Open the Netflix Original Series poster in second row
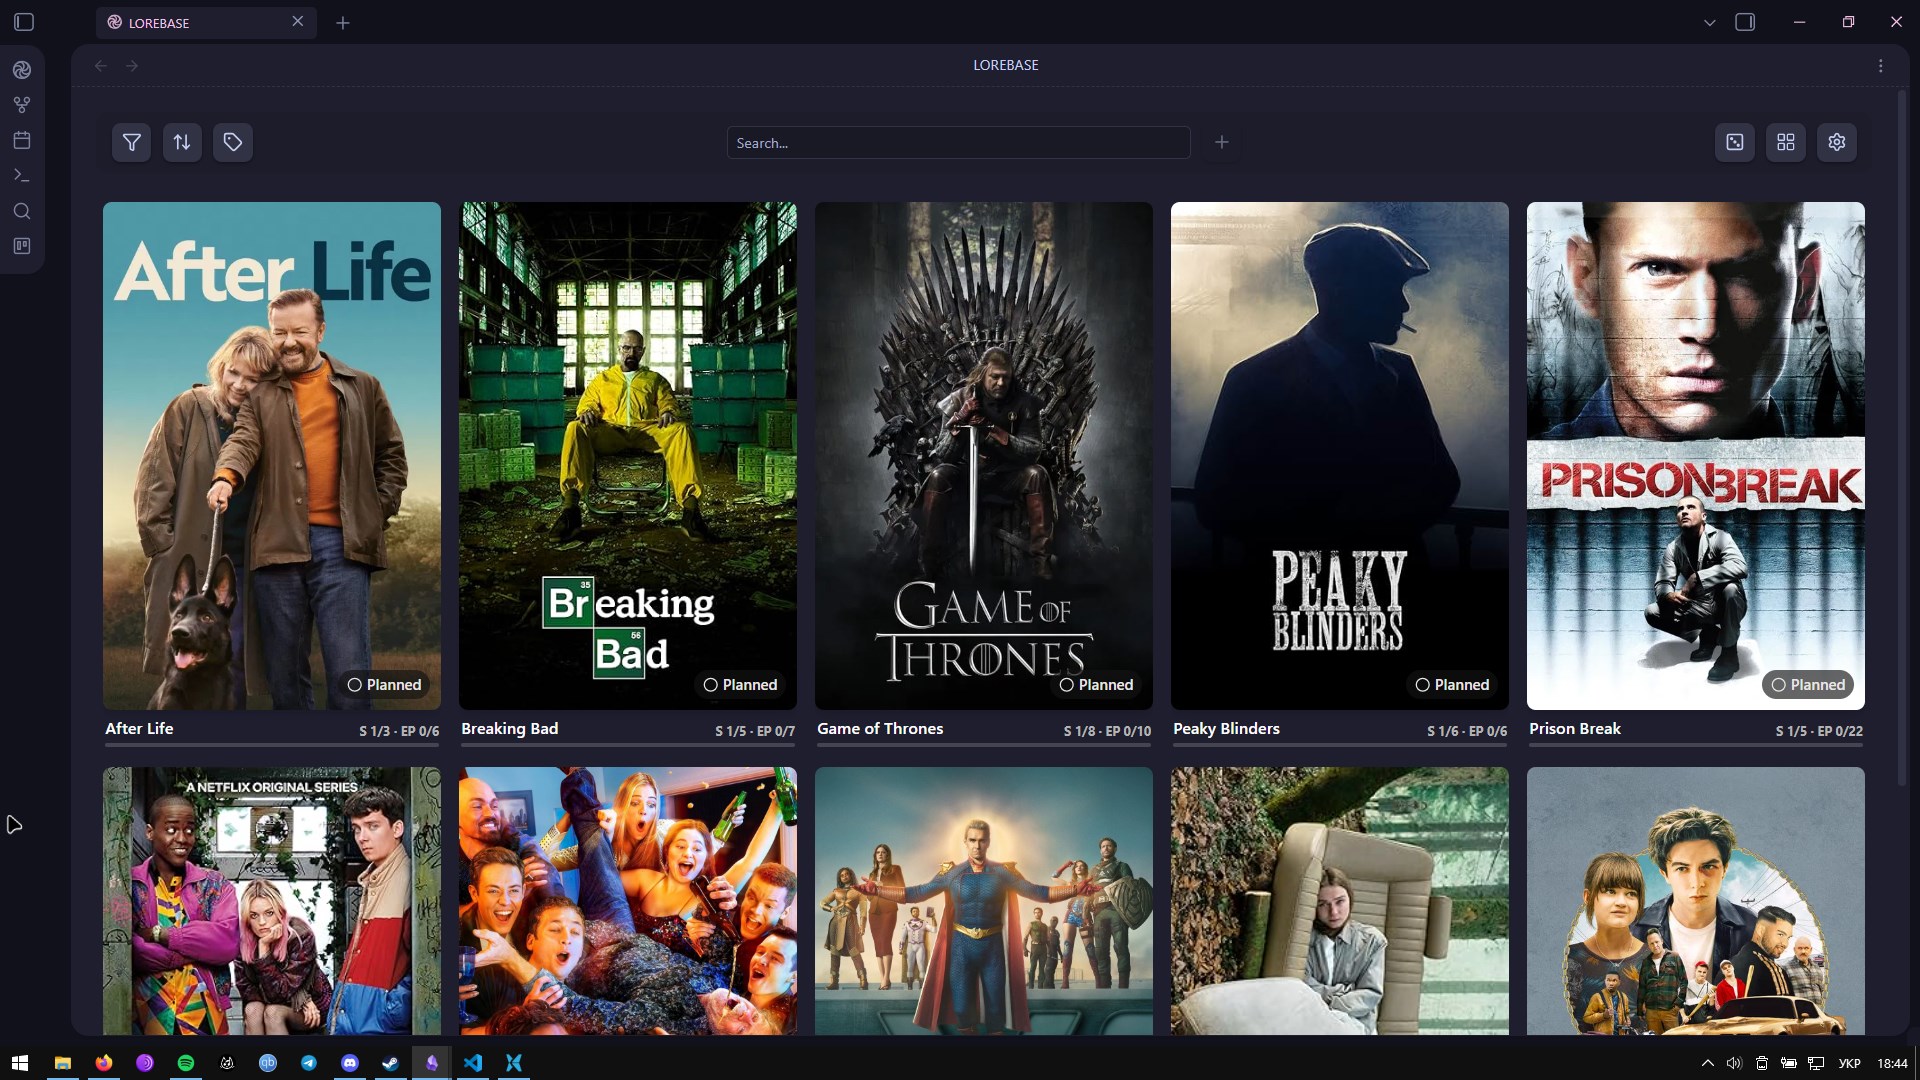 [x=272, y=901]
